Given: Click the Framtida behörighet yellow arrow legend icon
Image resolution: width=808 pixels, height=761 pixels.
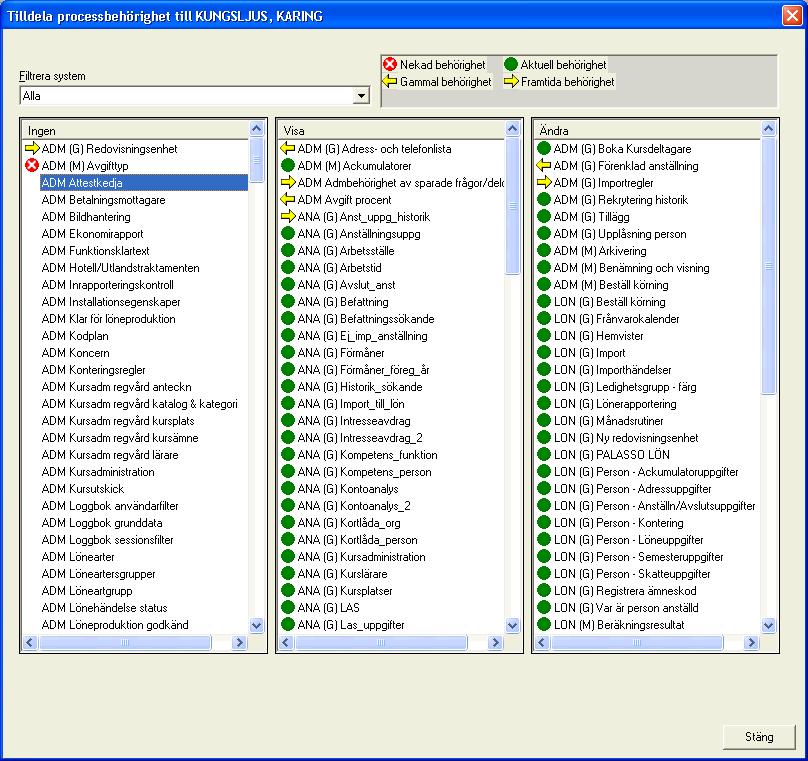Looking at the screenshot, I should (511, 81).
